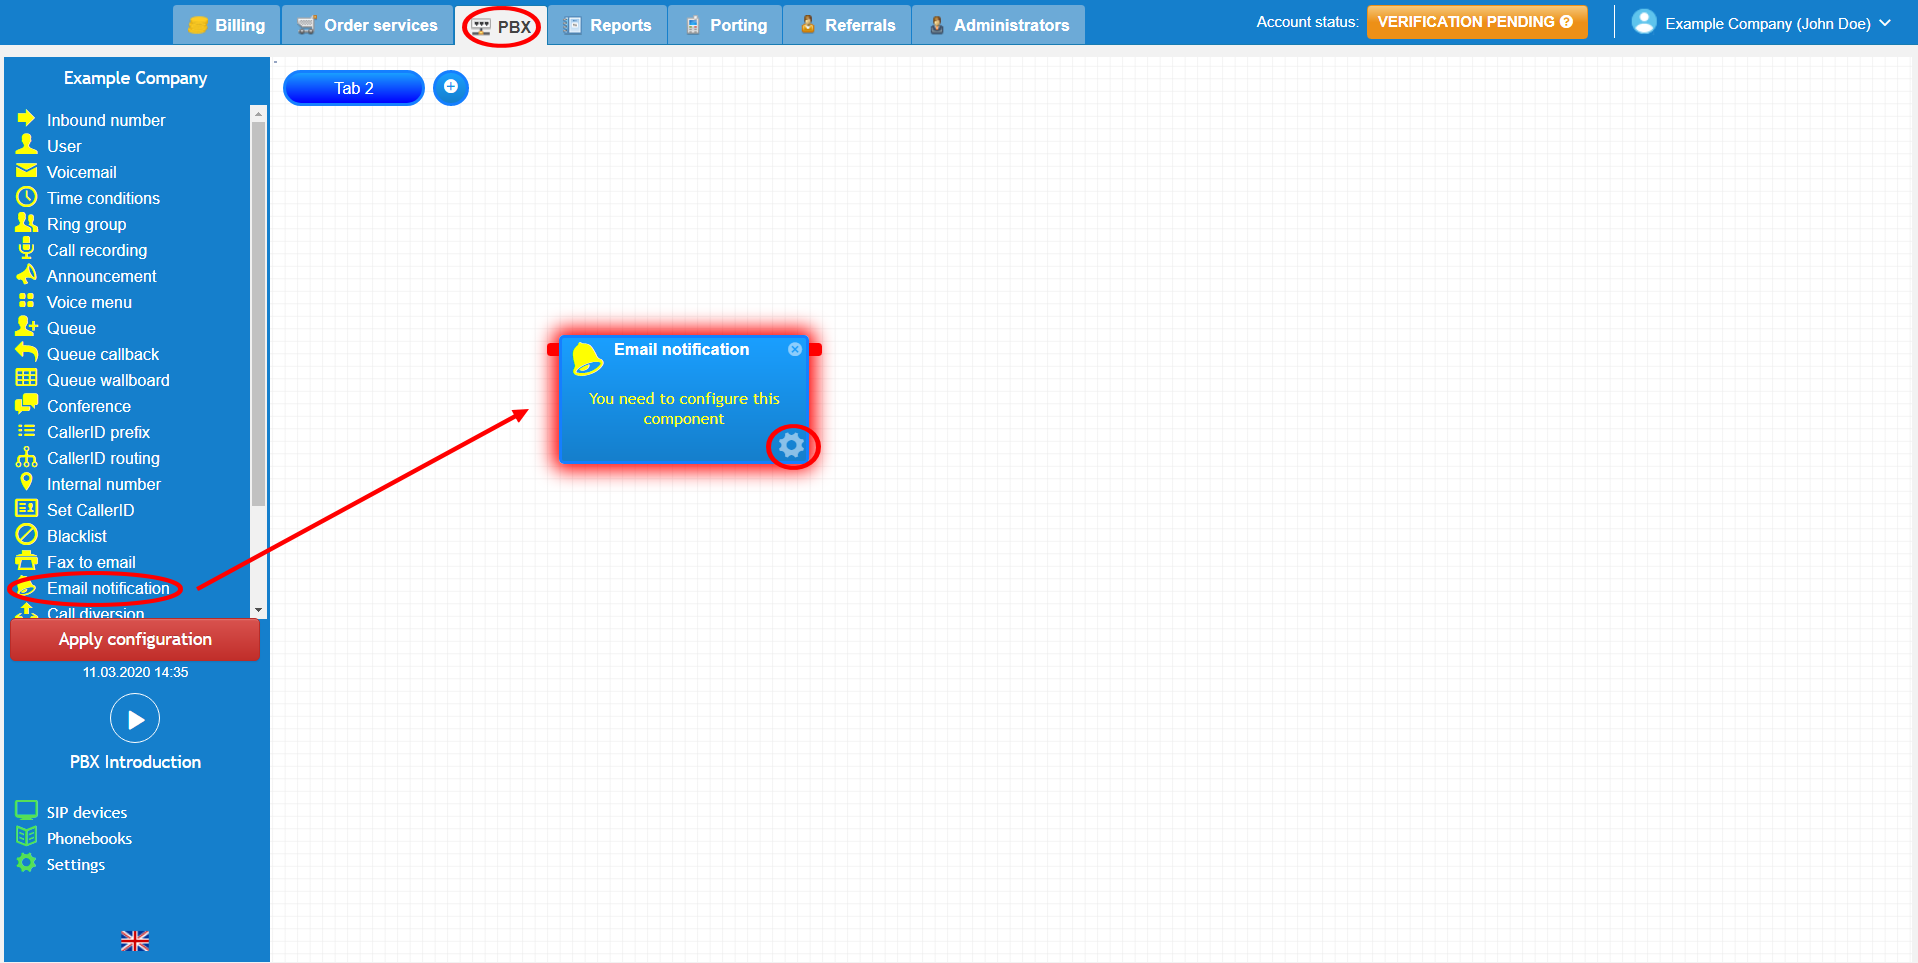Click the user avatar icon in header
1918x963 pixels.
[x=1644, y=22]
